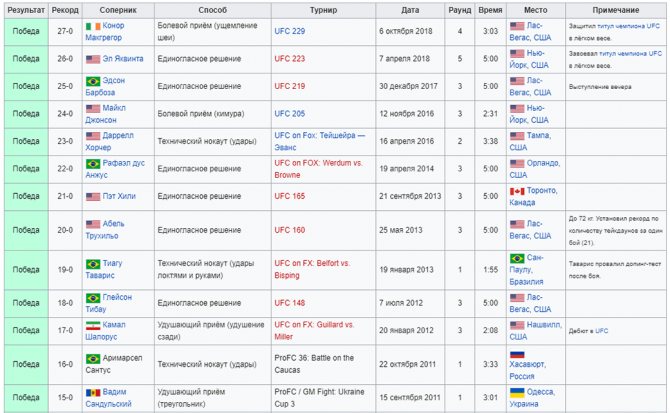Click the US flag beside Тампа, США
Viewport: 670px width, 413px height.
[517, 136]
